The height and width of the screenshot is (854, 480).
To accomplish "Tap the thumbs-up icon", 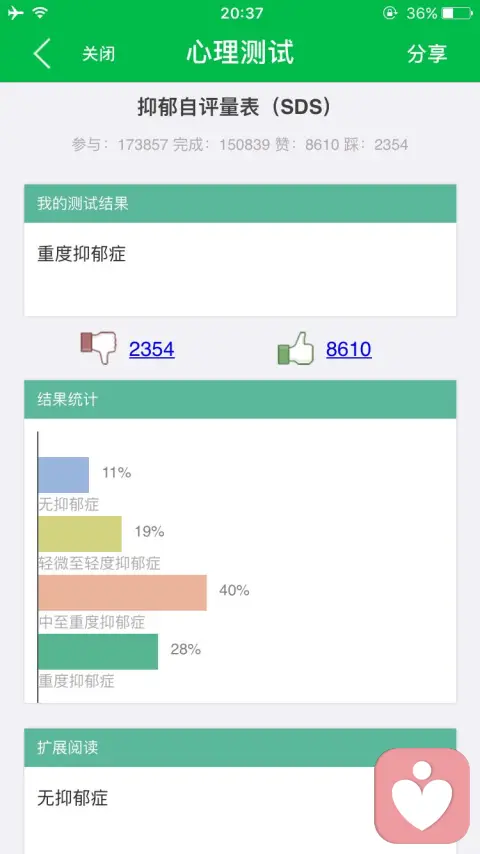I will pos(296,348).
